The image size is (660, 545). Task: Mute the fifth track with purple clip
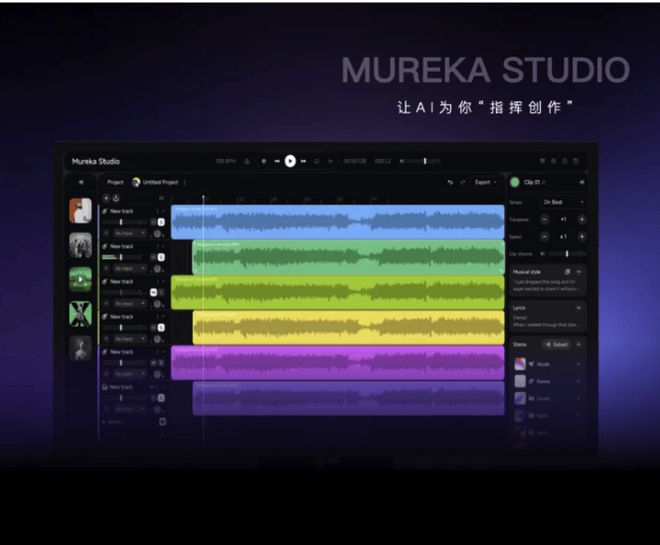click(153, 362)
